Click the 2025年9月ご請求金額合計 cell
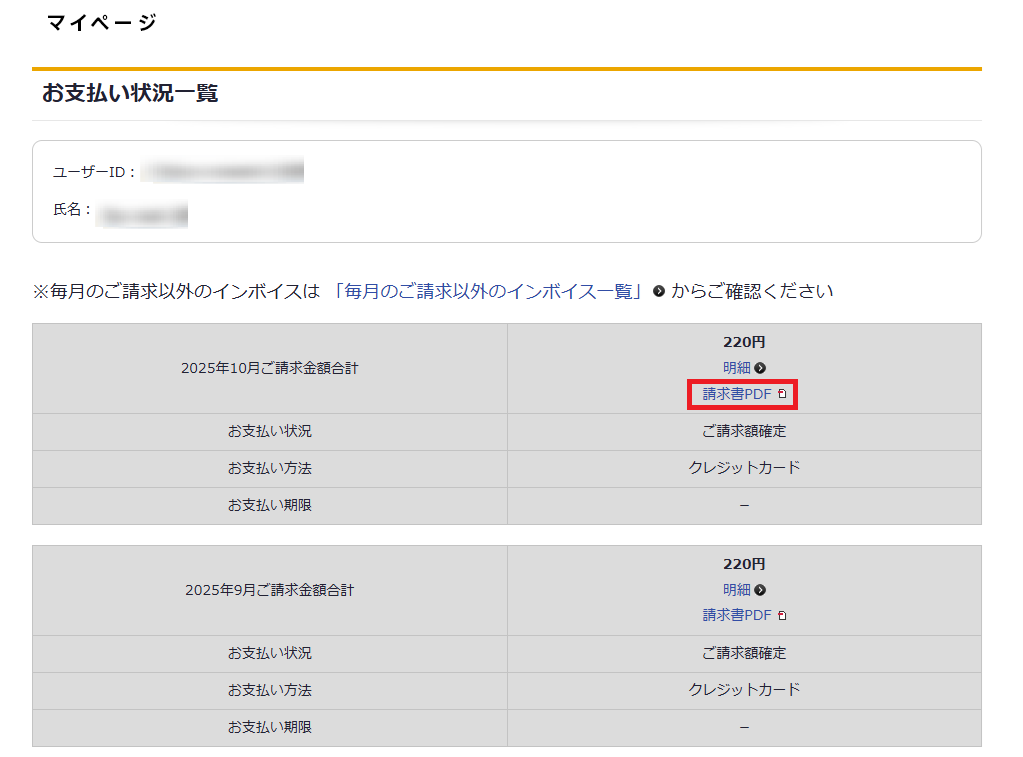 point(269,590)
